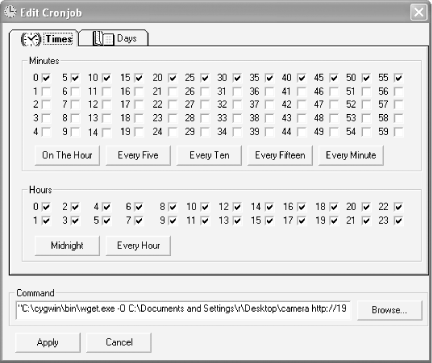This screenshot has height=363, width=432.
Task: Click the Edit Cronjob title bar clock icon
Action: [x=10, y=12]
